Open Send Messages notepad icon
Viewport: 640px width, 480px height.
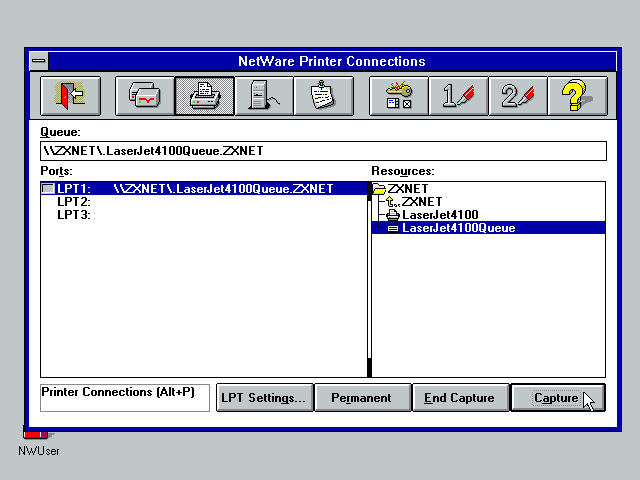point(324,96)
